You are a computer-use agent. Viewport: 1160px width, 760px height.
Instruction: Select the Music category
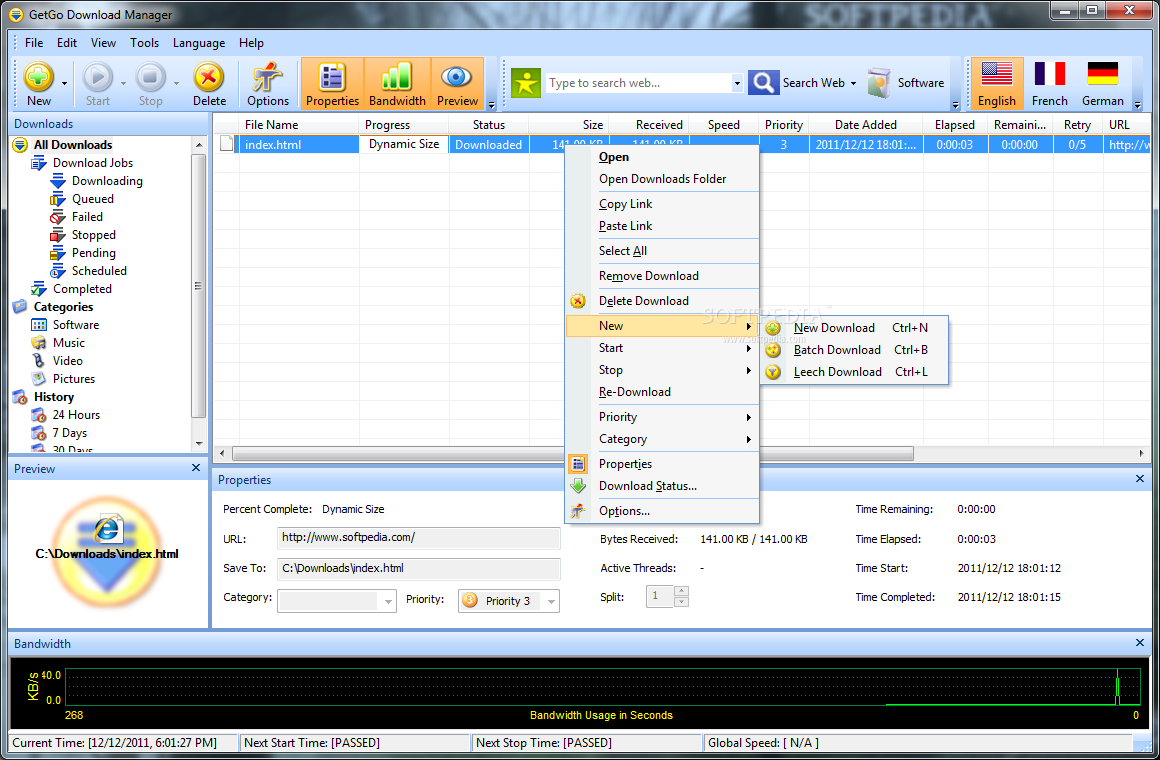(x=69, y=343)
